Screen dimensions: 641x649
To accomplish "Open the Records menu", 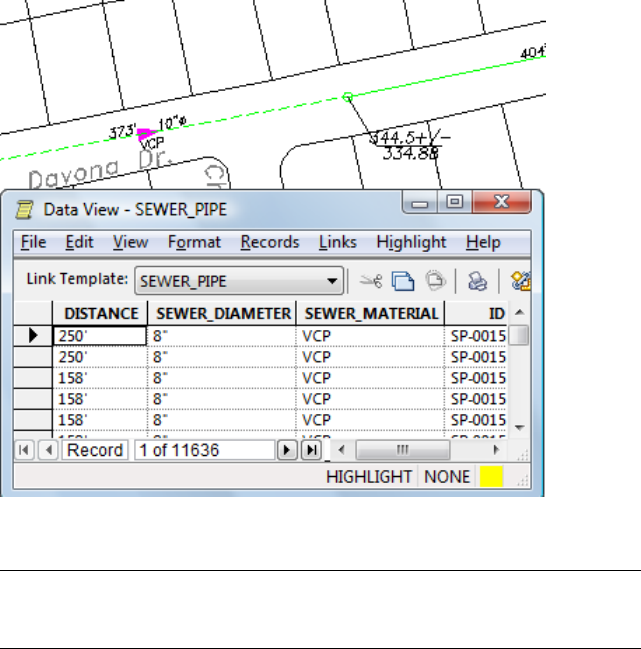I will (x=270, y=242).
